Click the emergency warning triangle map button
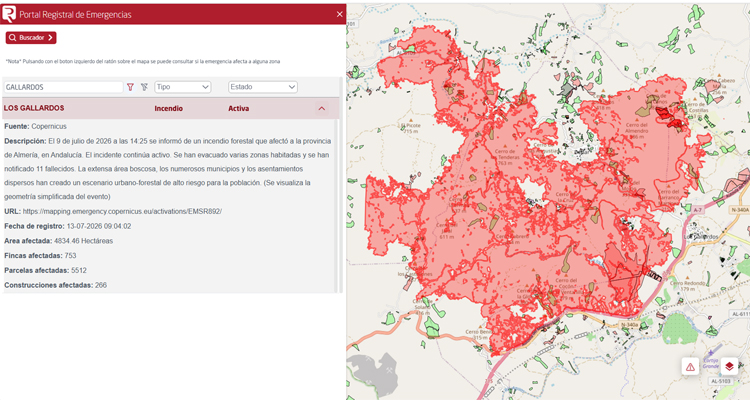This screenshot has width=750, height=400. (x=690, y=367)
